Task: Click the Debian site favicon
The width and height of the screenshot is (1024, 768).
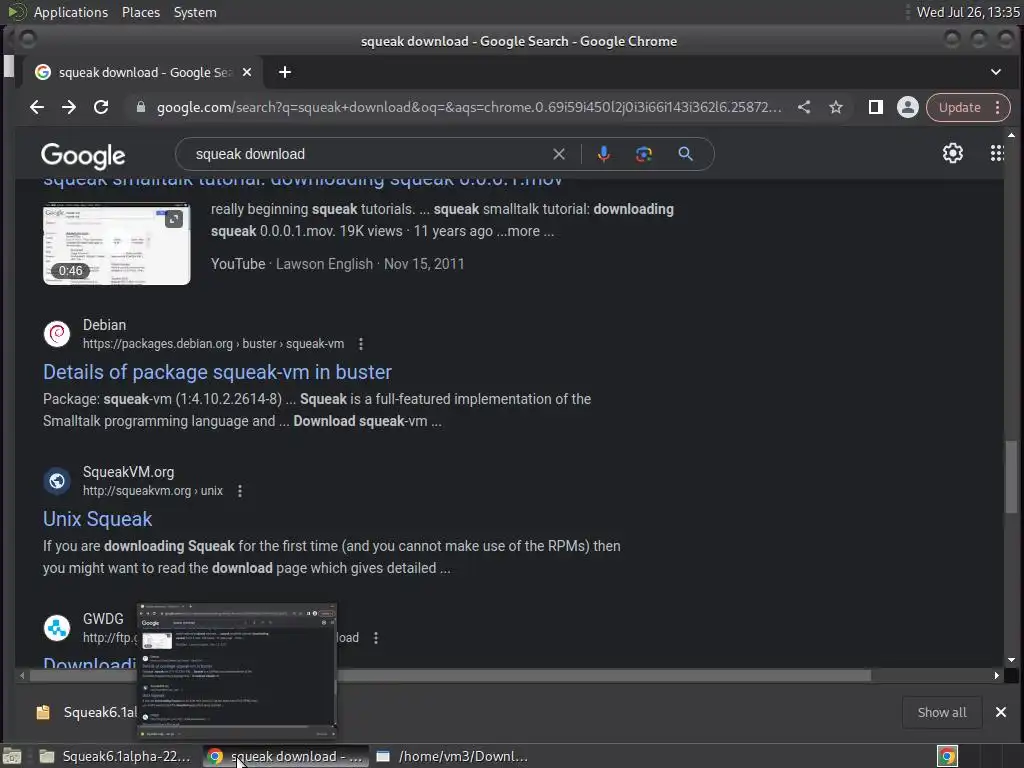Action: coord(57,334)
